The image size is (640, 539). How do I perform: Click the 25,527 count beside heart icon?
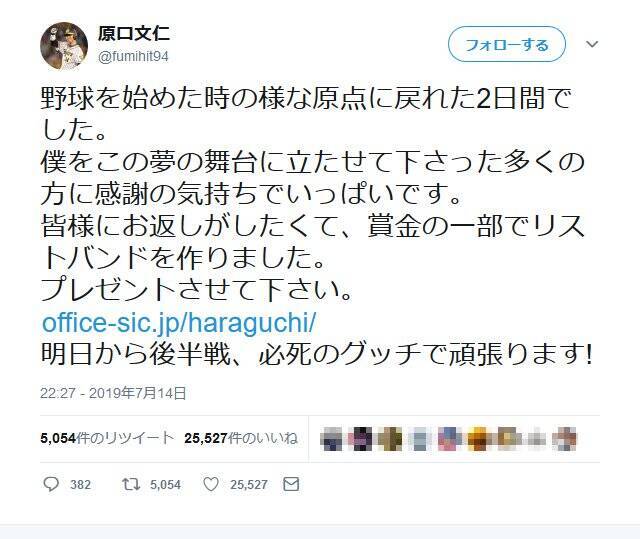click(249, 485)
